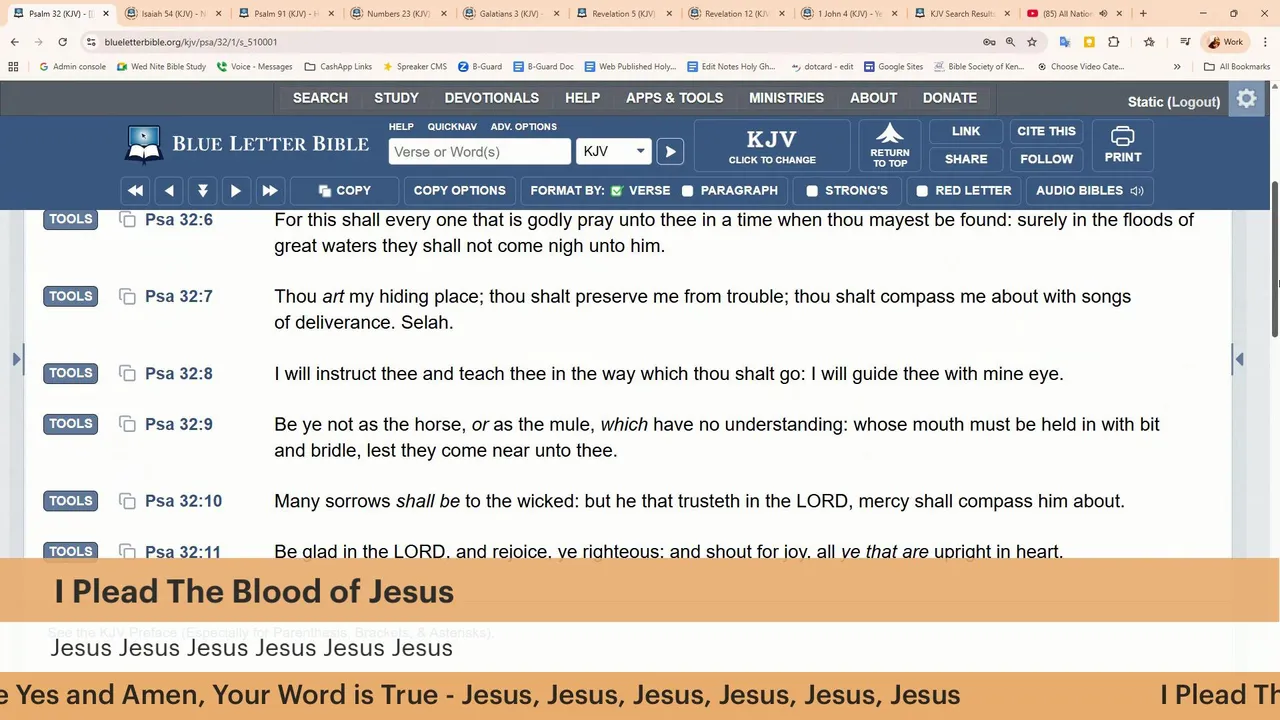Copy verse Psa 32:10 via its copy icon
Screen dimensions: 1280x720
(x=127, y=501)
